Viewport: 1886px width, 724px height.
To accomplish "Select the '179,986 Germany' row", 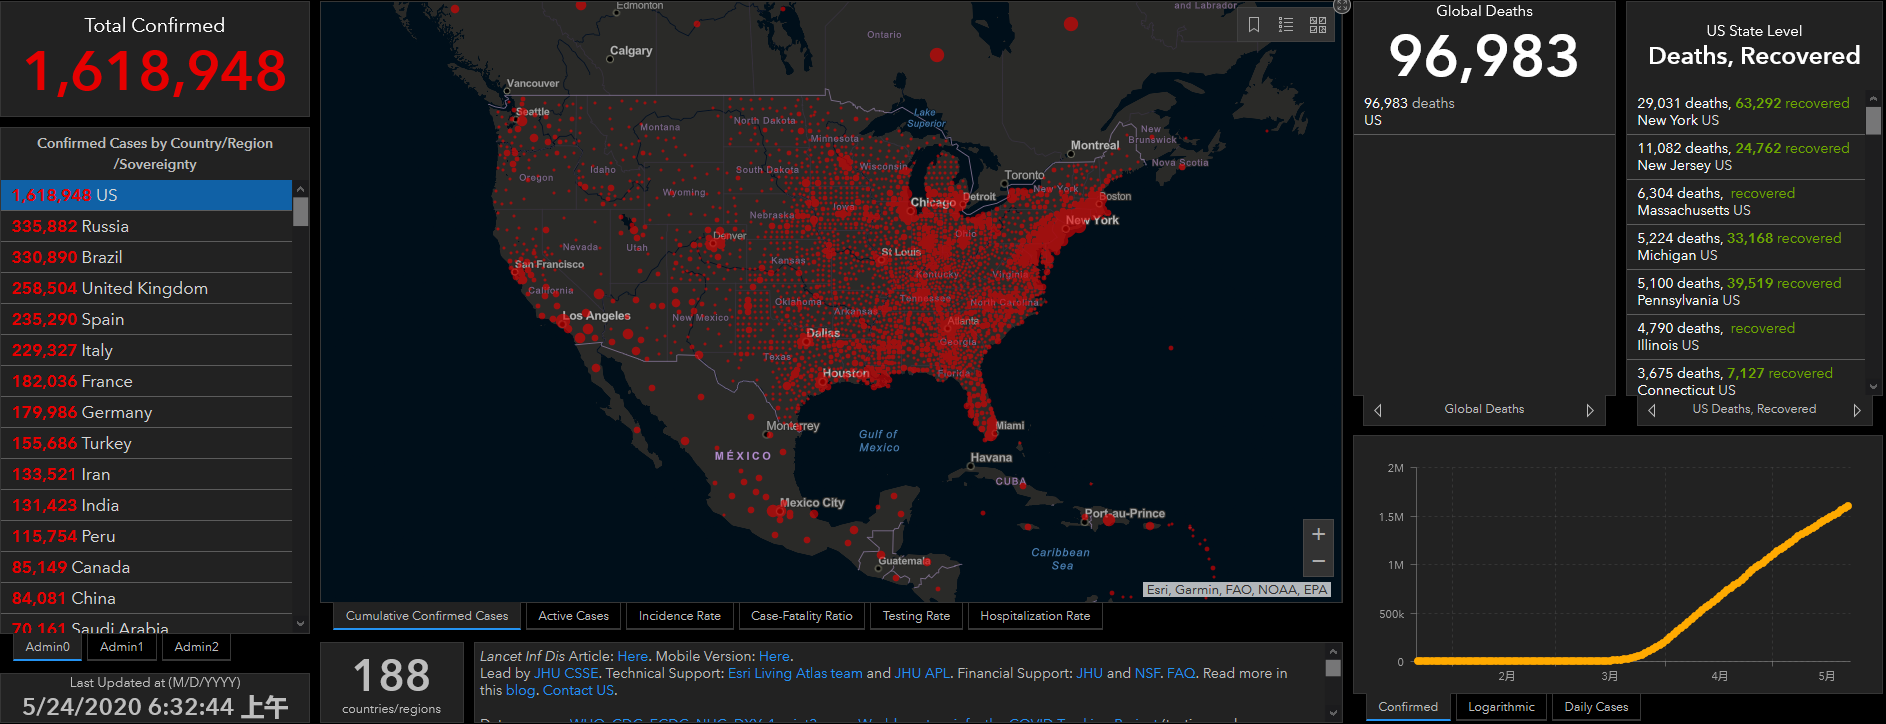I will (147, 412).
